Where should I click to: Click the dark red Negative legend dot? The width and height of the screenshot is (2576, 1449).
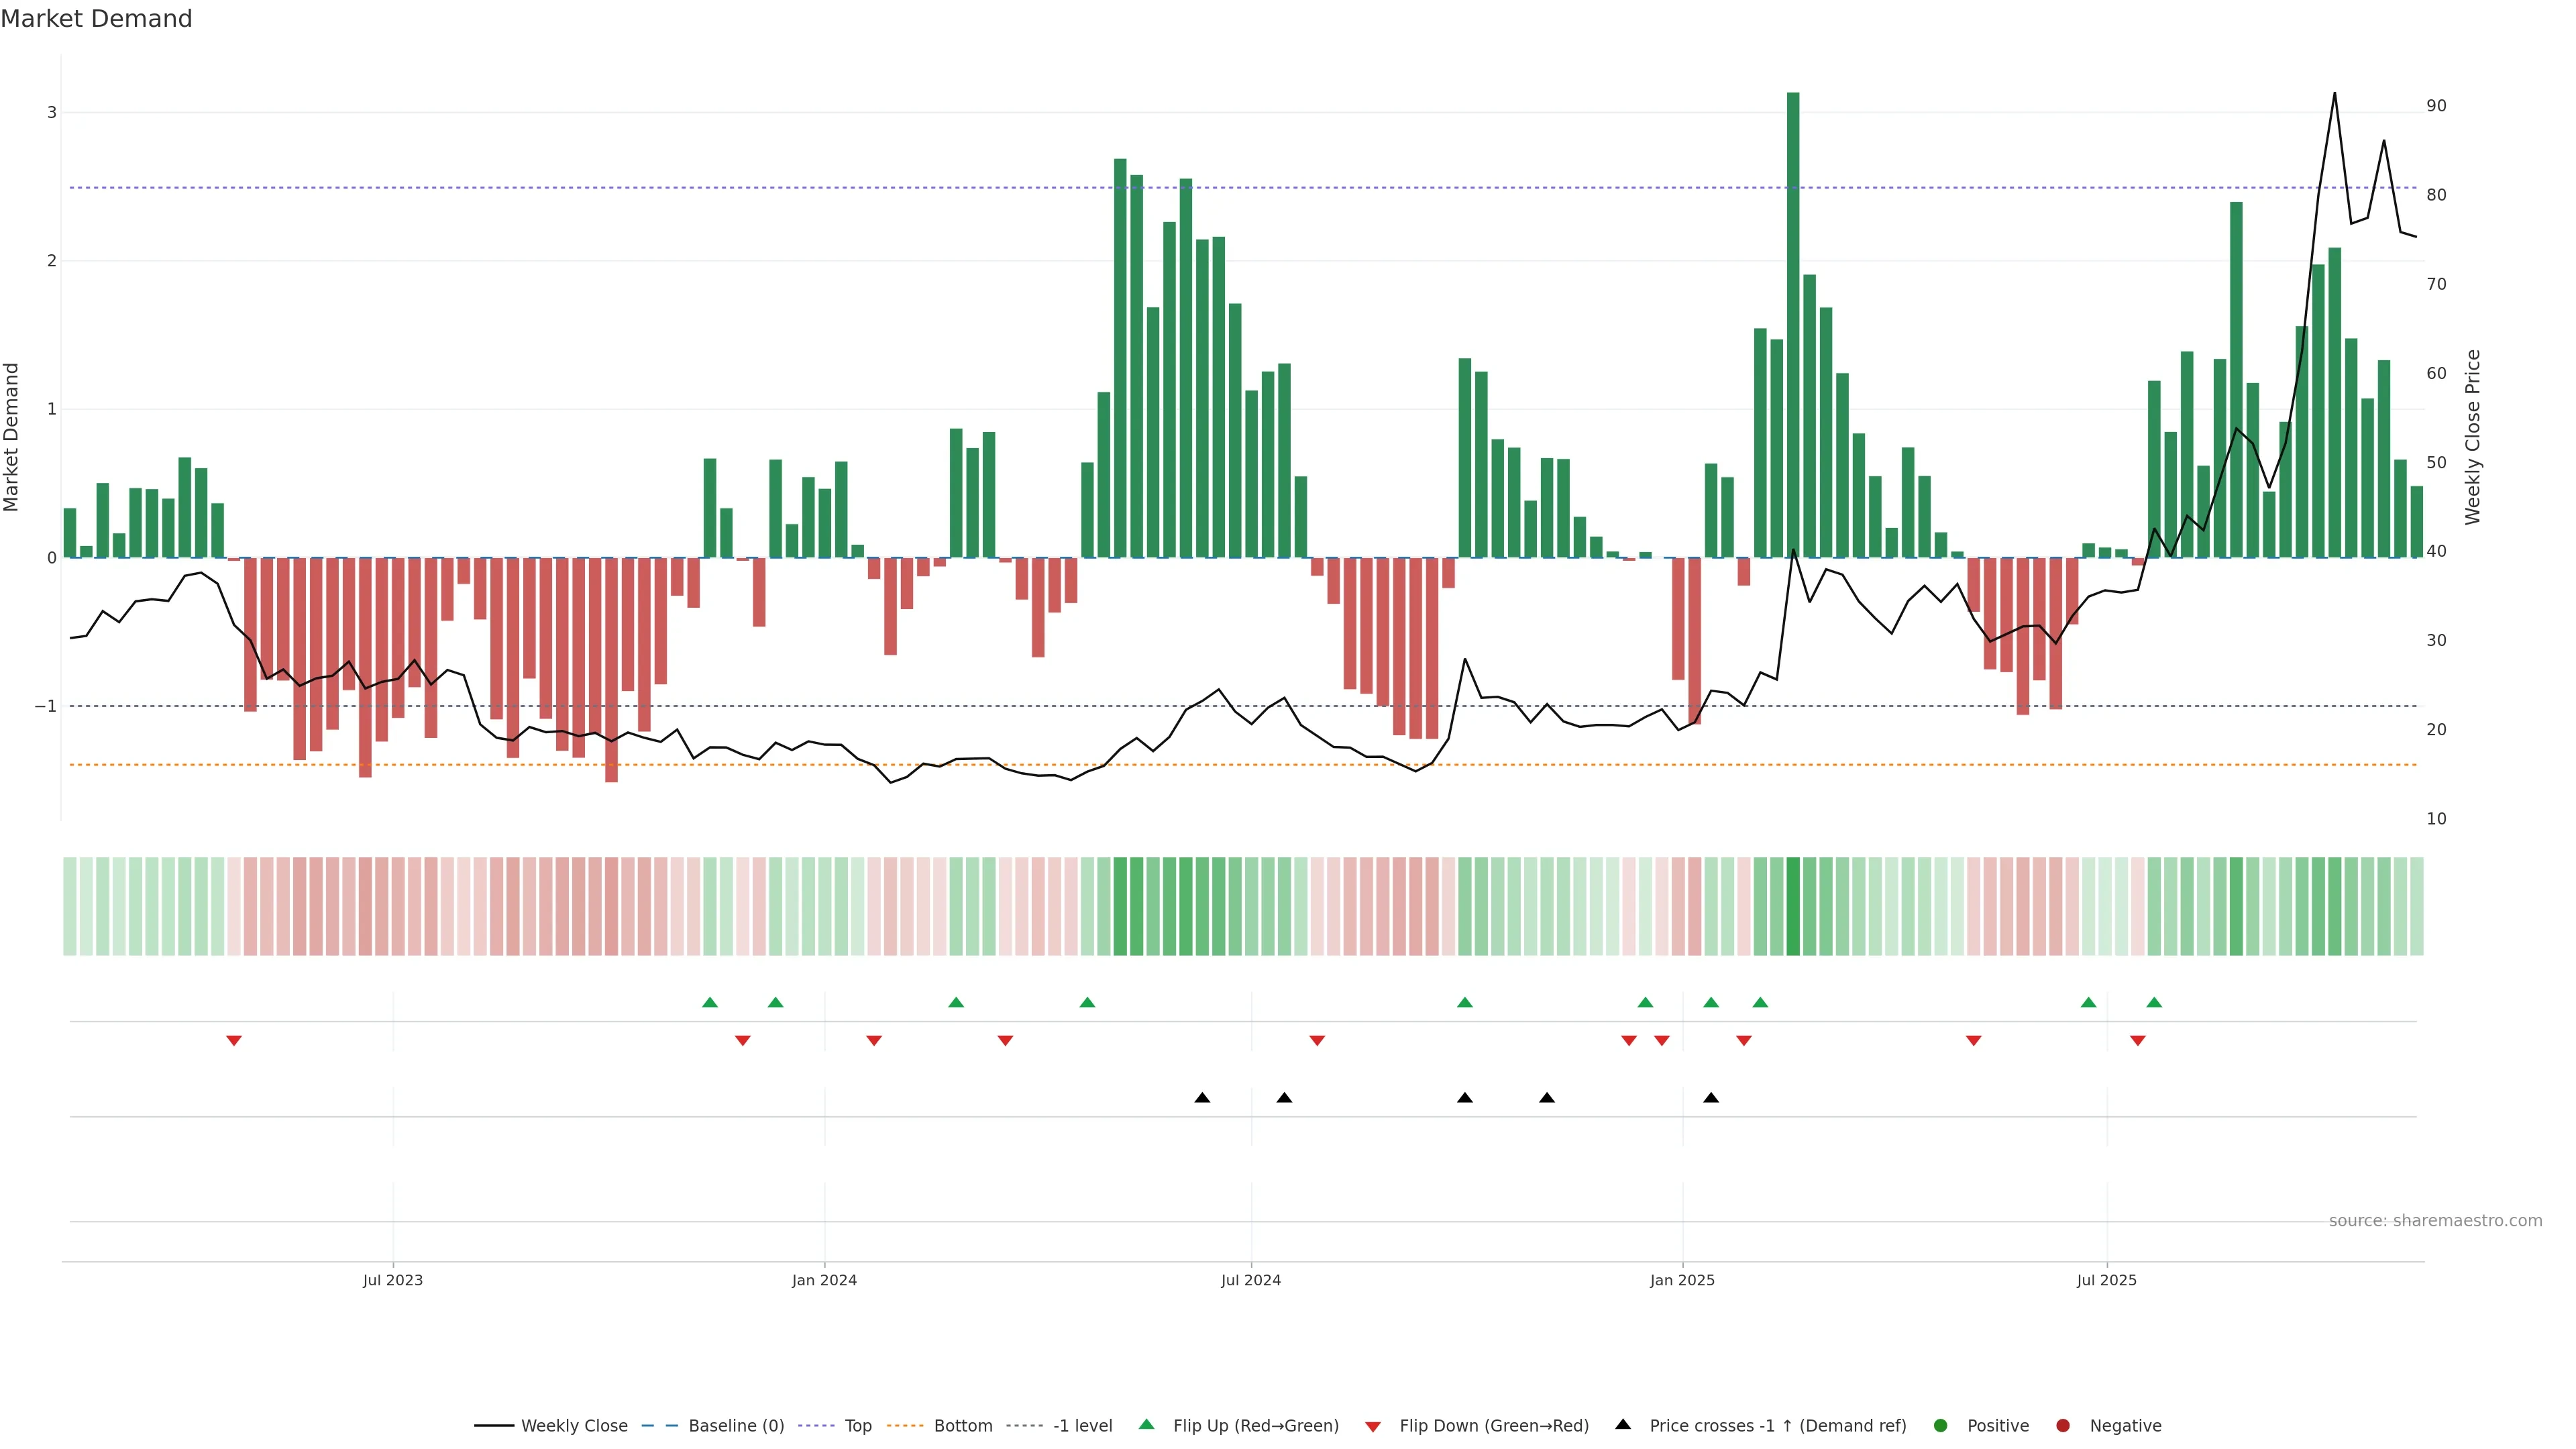tap(2063, 1426)
